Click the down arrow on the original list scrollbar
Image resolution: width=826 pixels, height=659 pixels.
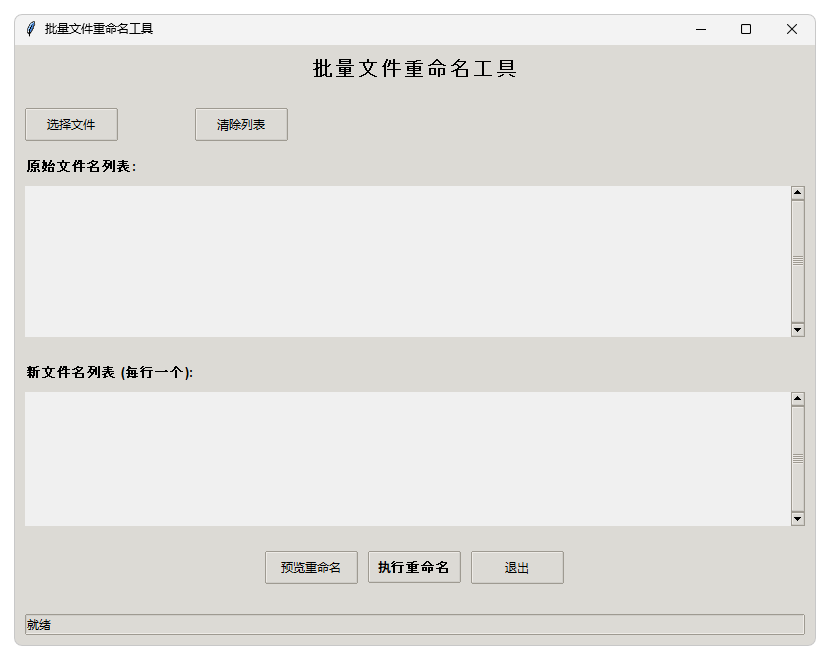(x=797, y=329)
